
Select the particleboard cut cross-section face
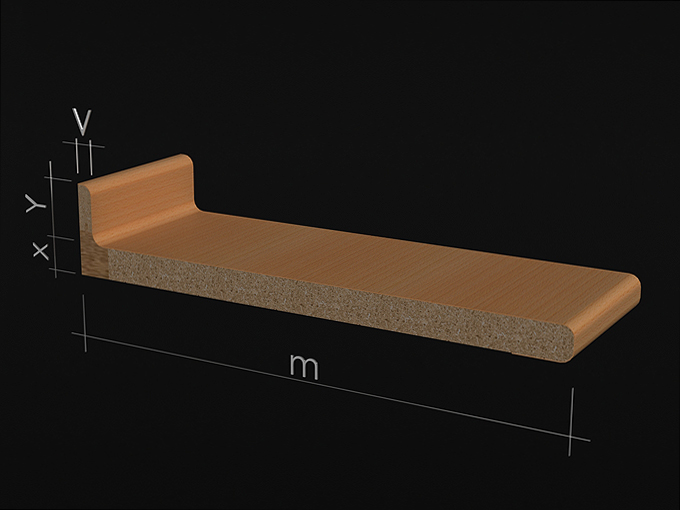tap(338, 304)
